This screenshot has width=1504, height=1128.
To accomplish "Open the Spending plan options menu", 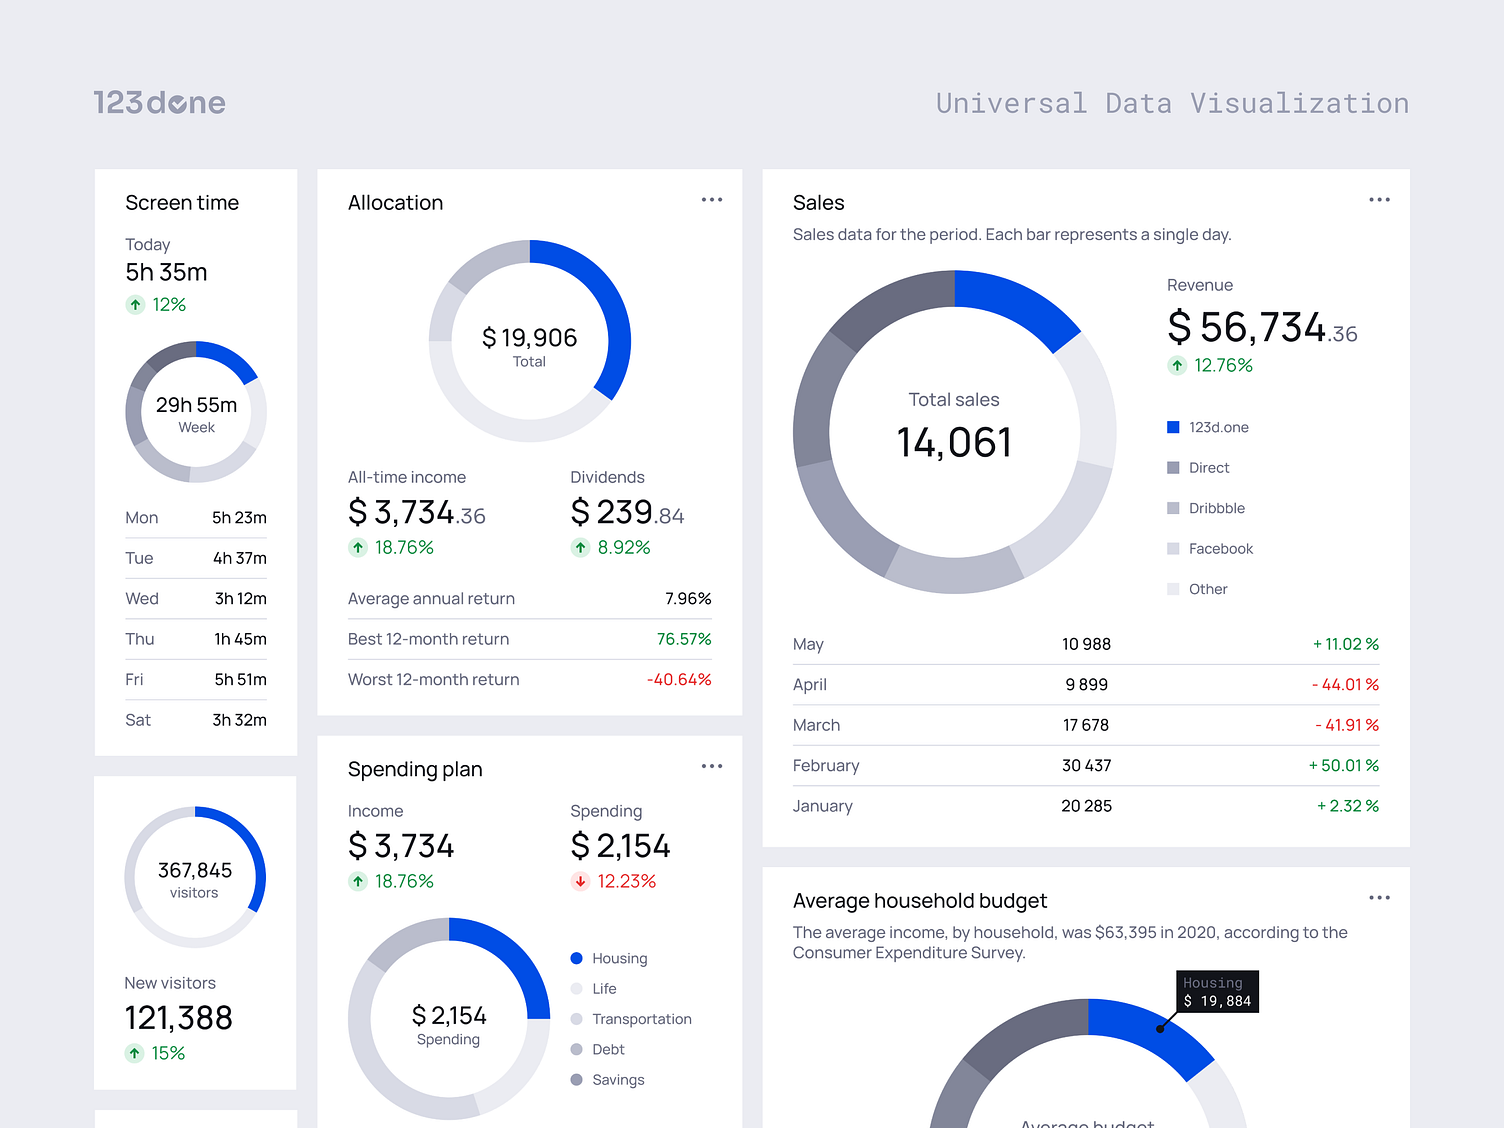I will click(x=712, y=766).
